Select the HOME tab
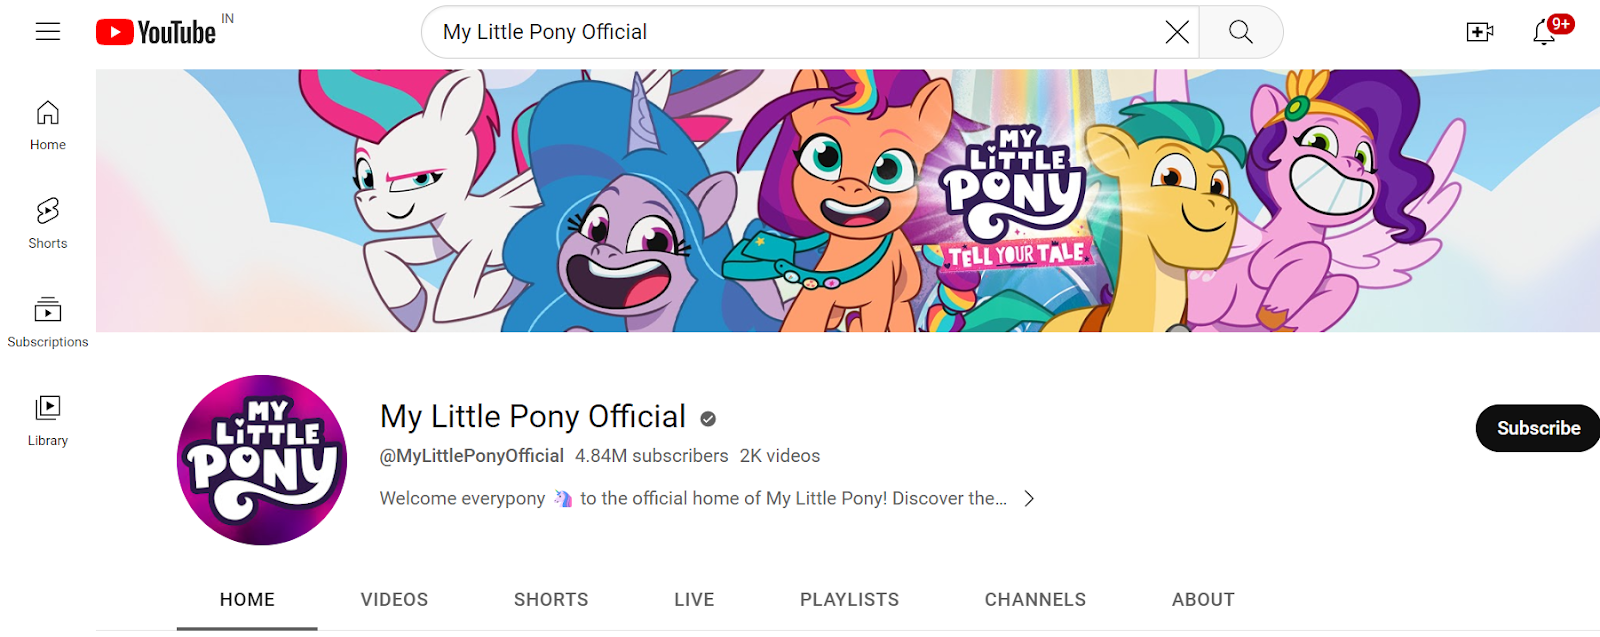Viewport: 1600px width, 637px height. click(x=247, y=600)
